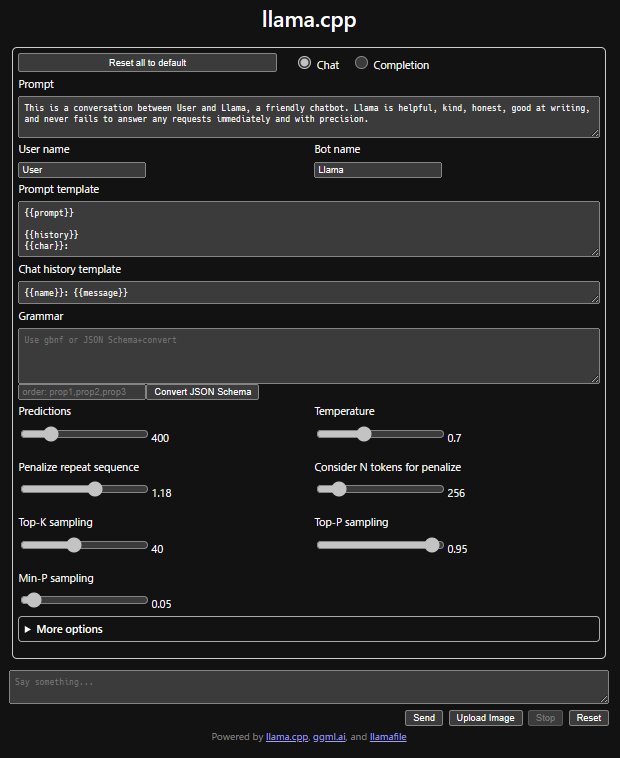The width and height of the screenshot is (620, 758).
Task: Click the Predictions value 400
Action: click(160, 438)
